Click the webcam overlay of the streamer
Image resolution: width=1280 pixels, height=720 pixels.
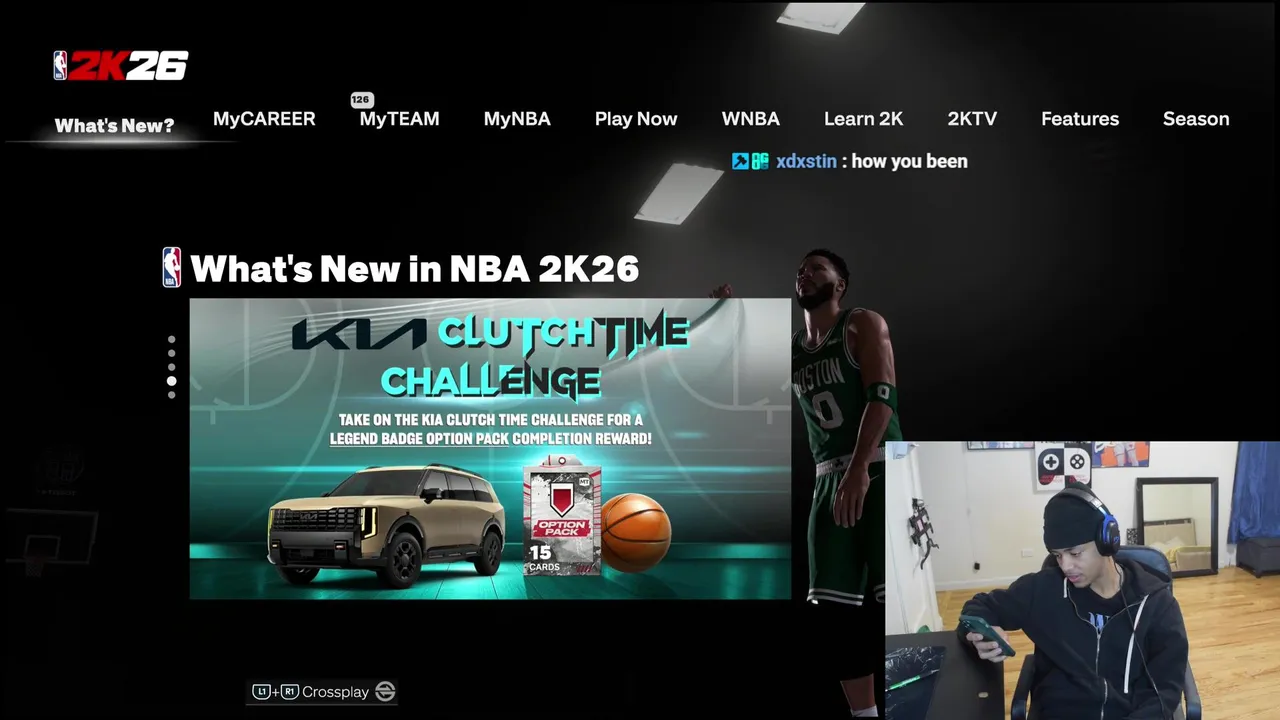pos(1082,581)
